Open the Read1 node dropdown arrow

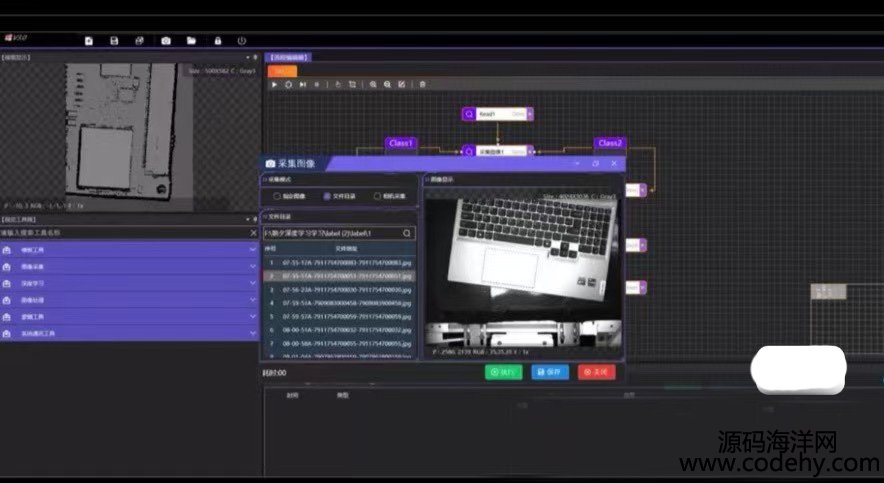click(x=530, y=114)
